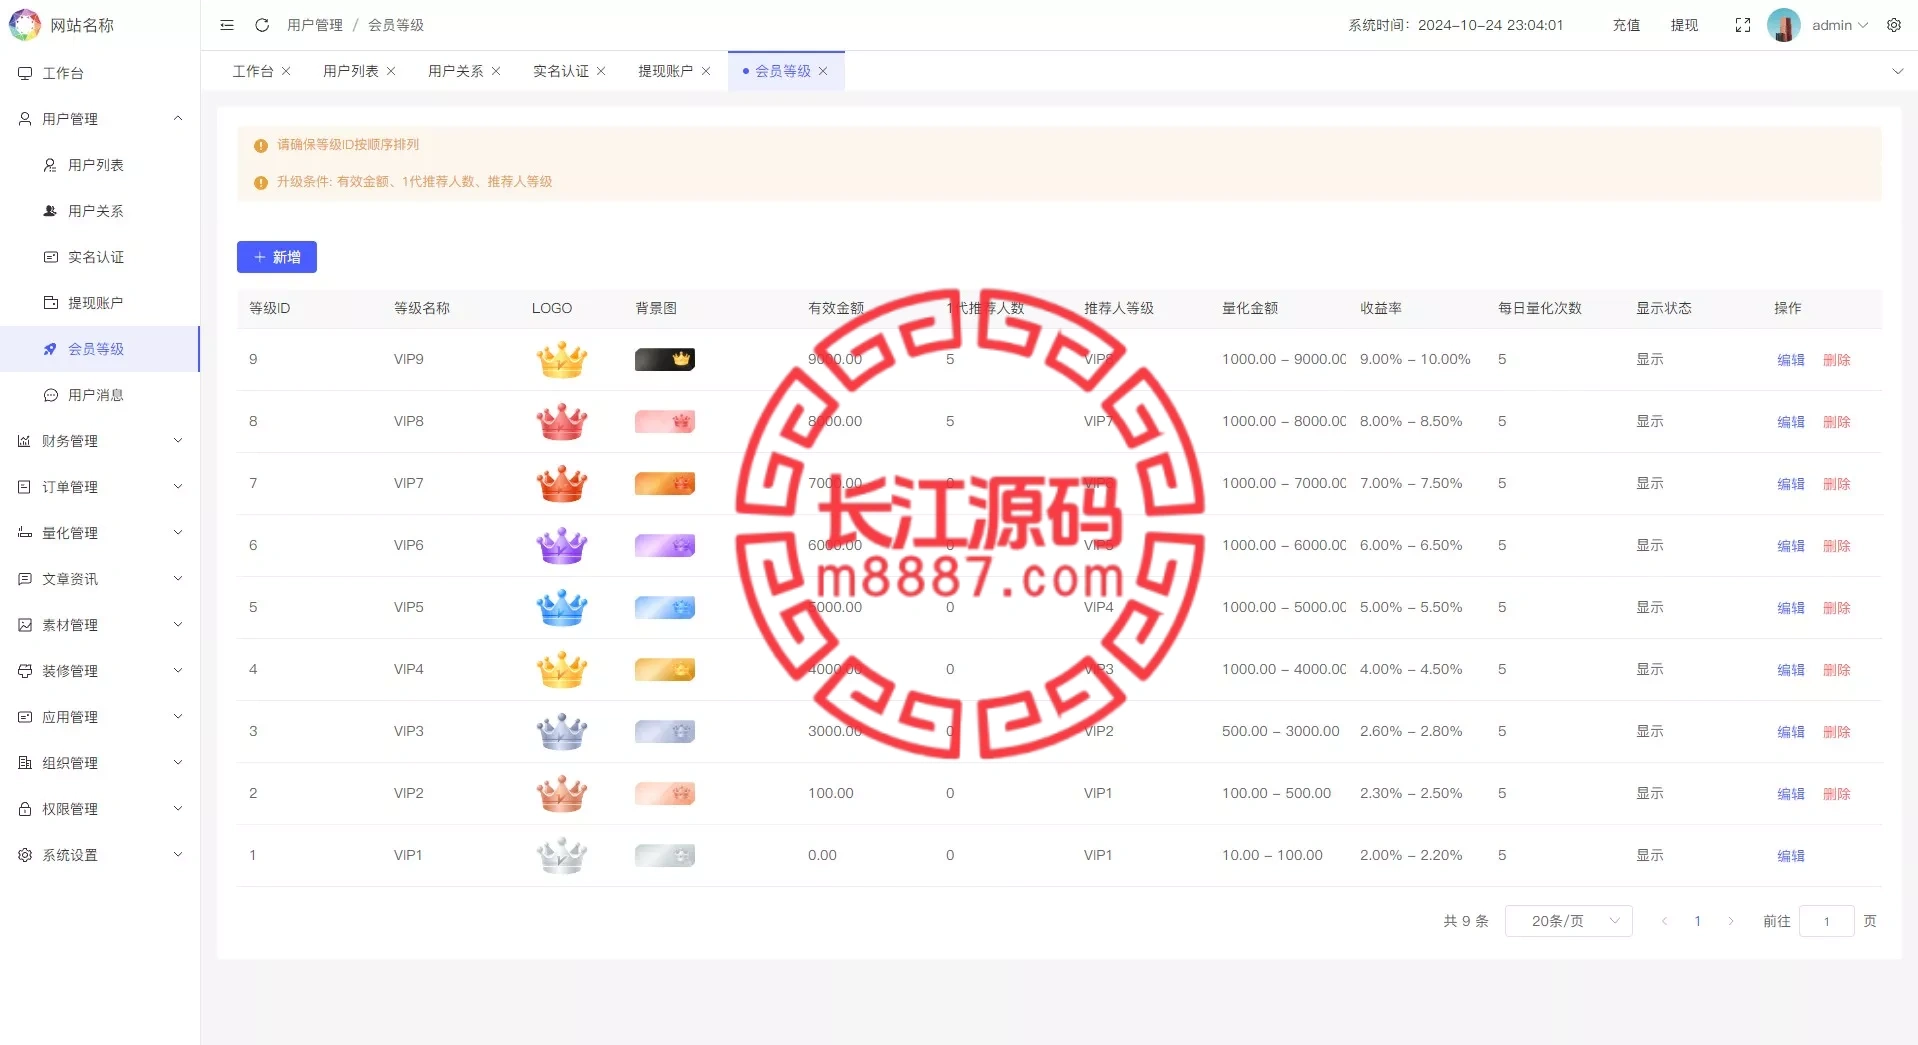This screenshot has height=1045, width=1918.
Task: Close the 用户列表 tab
Action: (391, 71)
